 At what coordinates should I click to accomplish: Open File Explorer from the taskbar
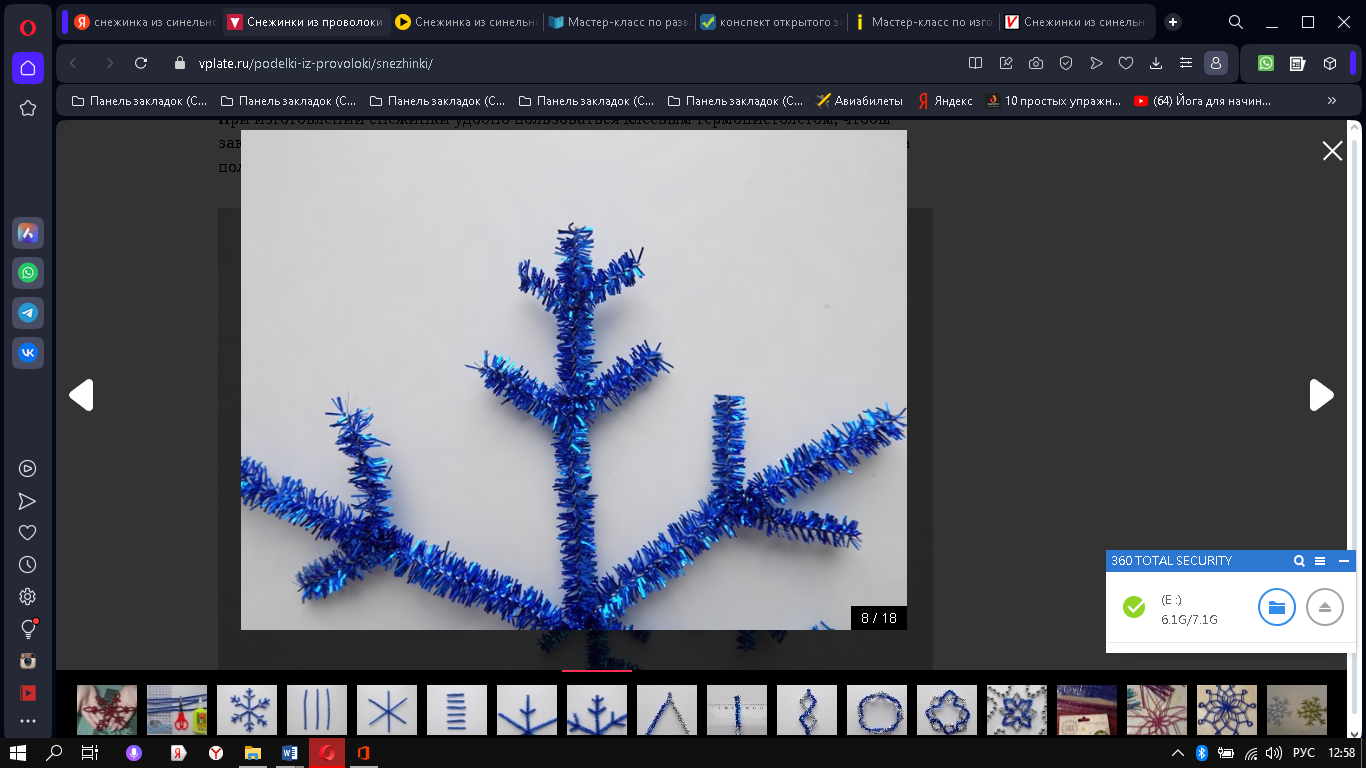(x=253, y=752)
